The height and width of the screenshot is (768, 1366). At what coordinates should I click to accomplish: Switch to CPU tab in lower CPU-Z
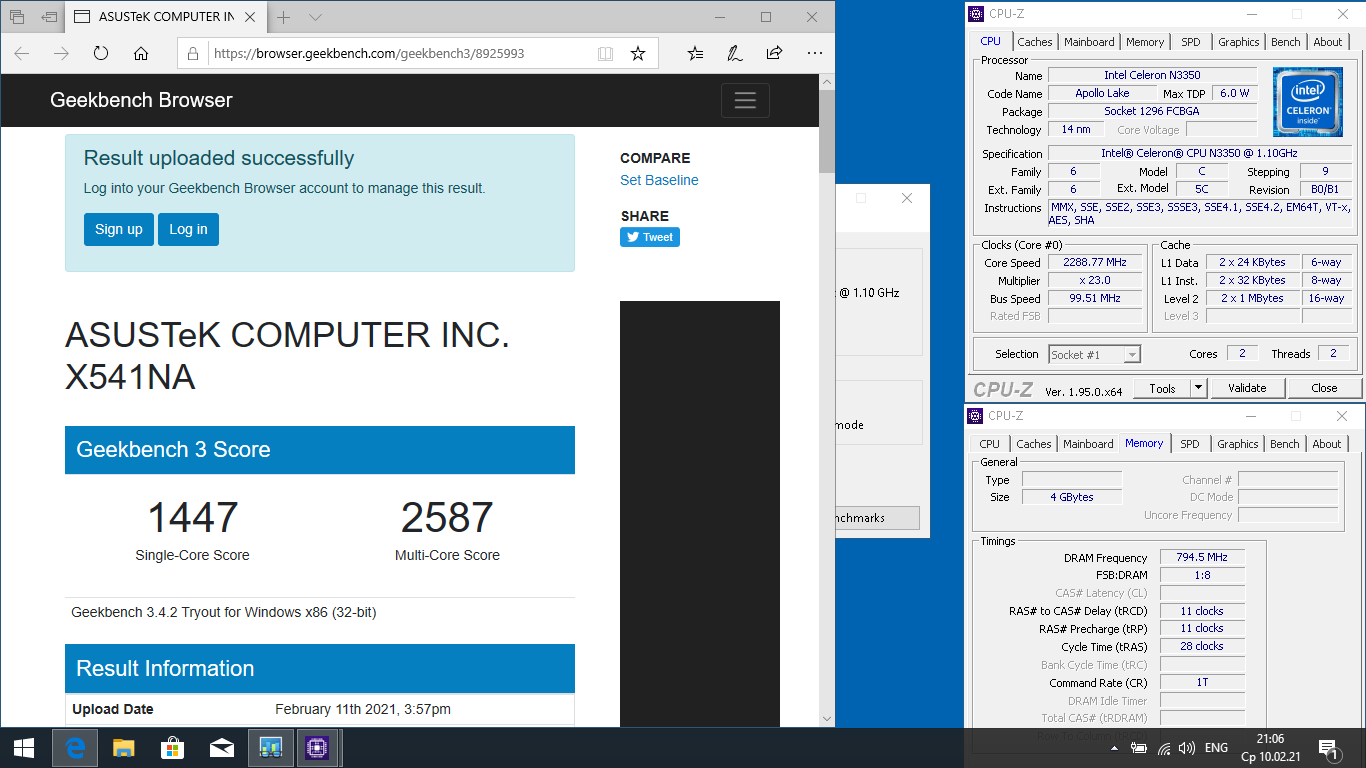click(989, 444)
